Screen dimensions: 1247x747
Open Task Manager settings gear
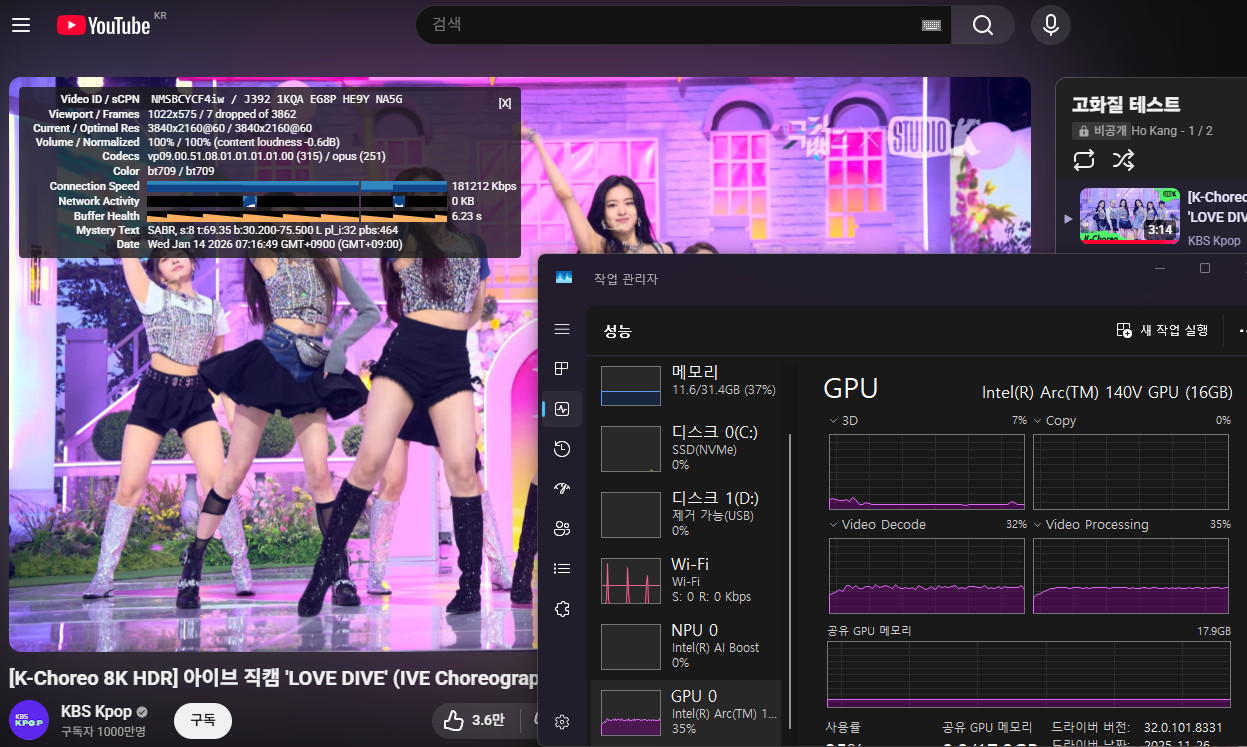(x=562, y=721)
